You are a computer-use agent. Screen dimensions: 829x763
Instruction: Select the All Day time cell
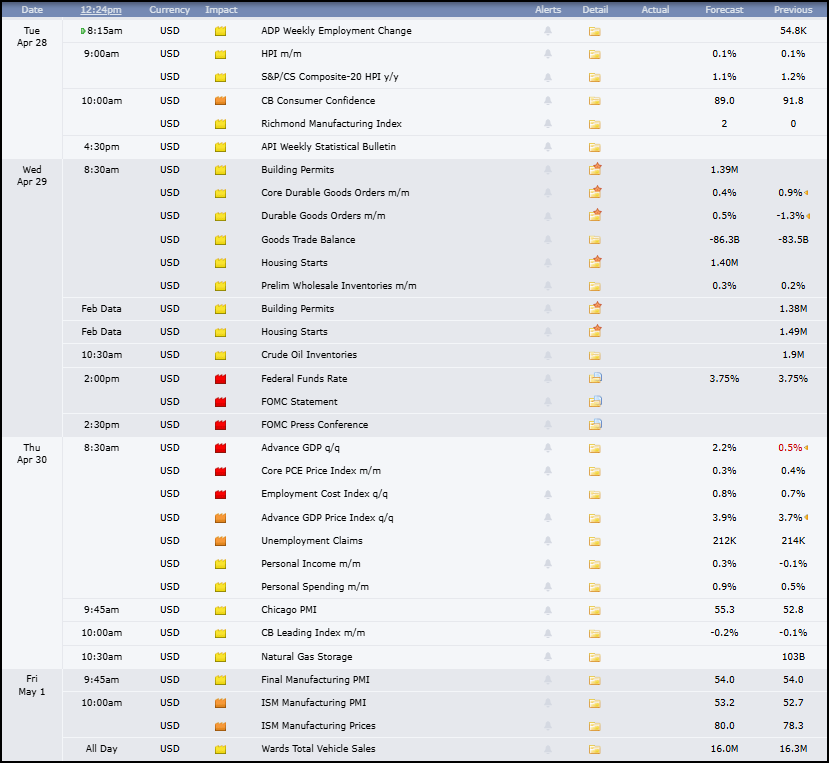(x=102, y=749)
